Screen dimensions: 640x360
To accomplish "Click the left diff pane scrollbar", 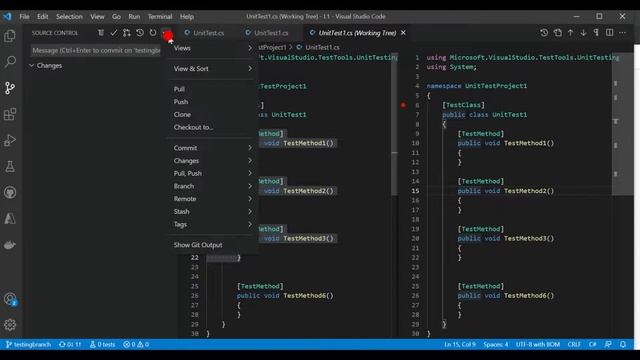I will [x=394, y=124].
